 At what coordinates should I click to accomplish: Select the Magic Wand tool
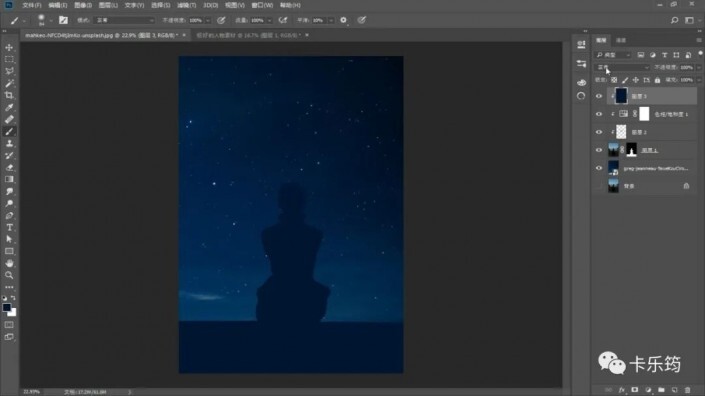point(9,83)
